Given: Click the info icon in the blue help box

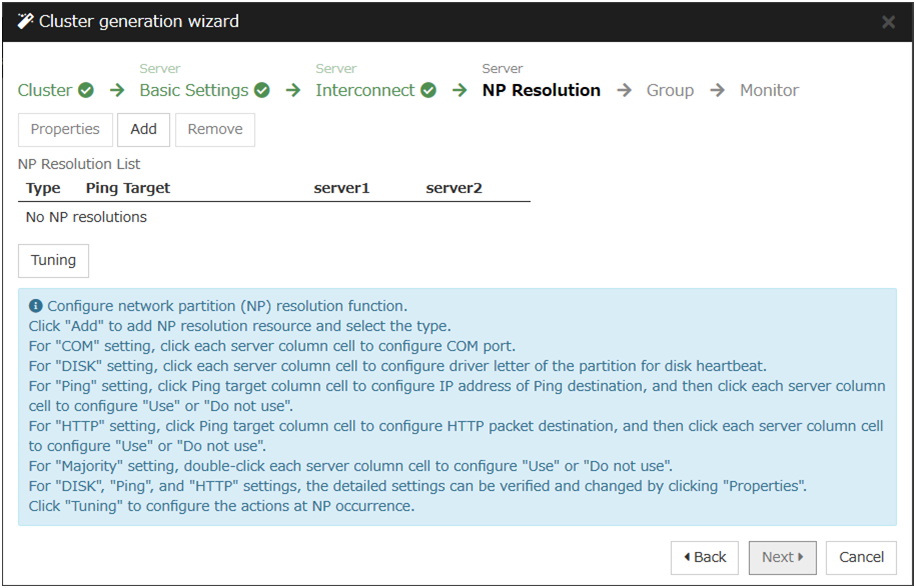Looking at the screenshot, I should (36, 306).
